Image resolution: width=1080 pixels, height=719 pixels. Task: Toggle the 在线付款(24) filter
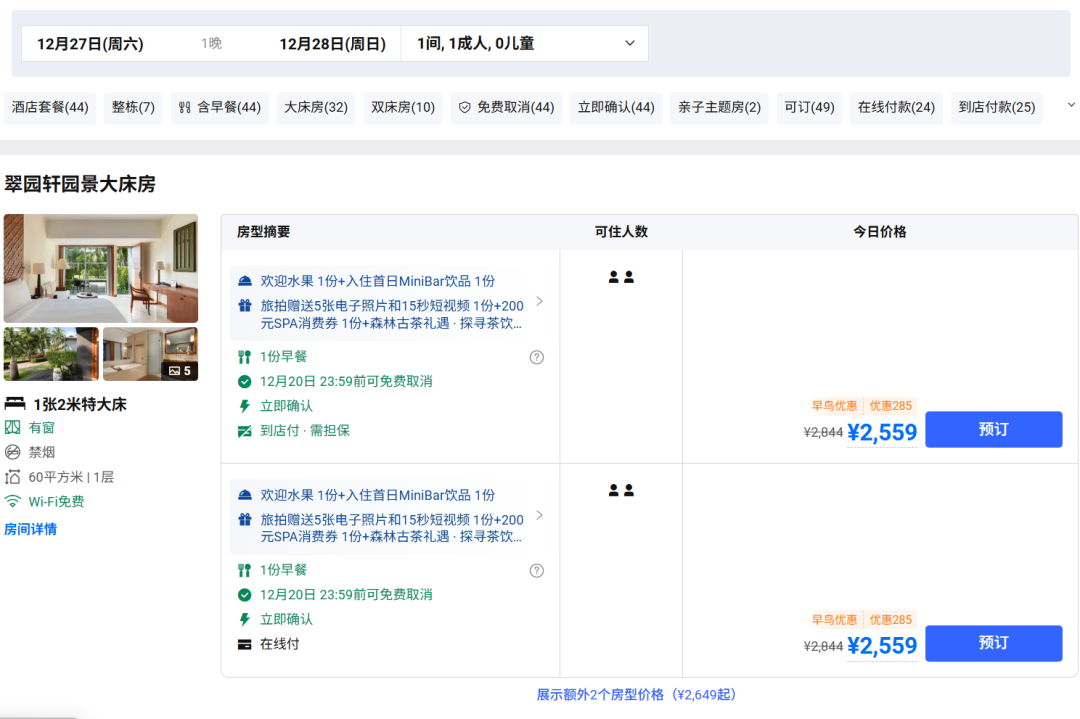(896, 107)
